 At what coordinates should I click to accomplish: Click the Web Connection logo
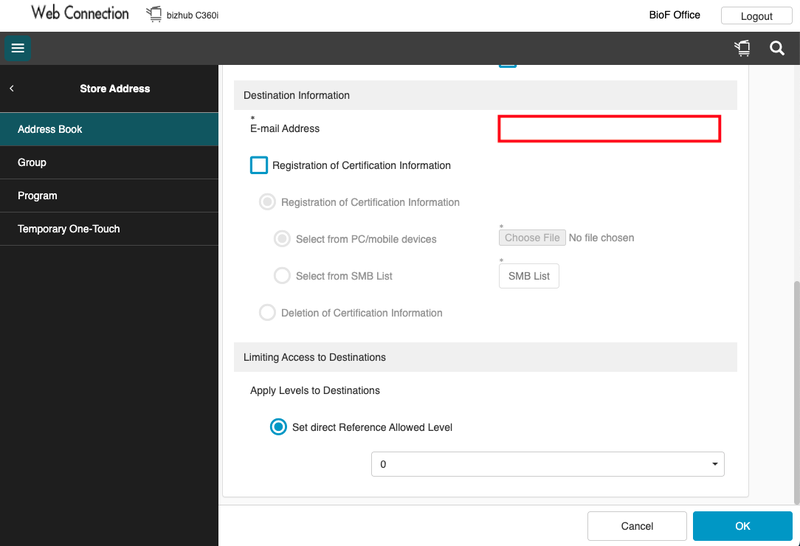coord(80,13)
